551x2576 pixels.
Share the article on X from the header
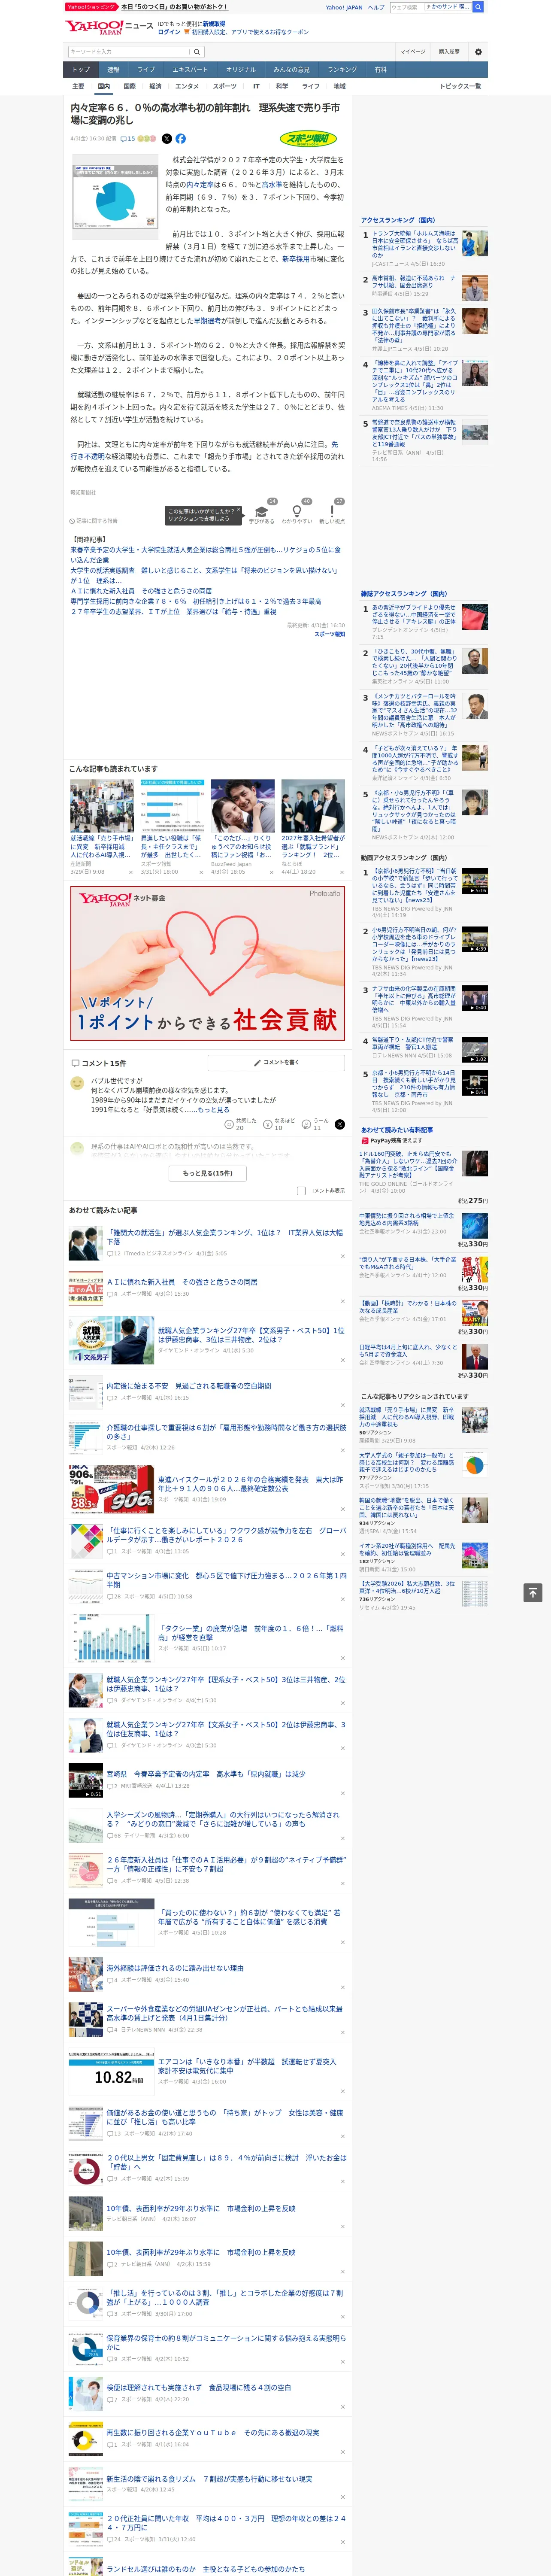point(167,139)
